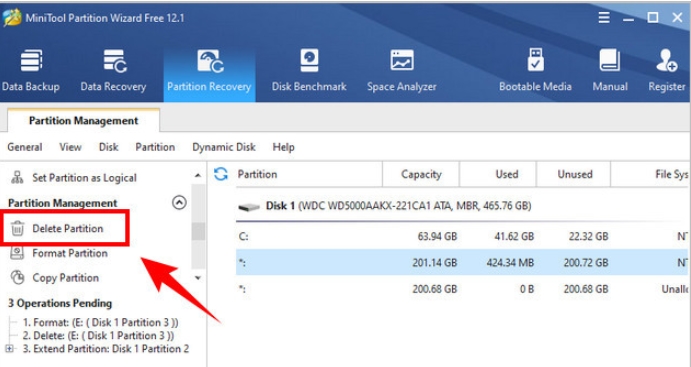Screen dimensions: 691x367
Task: Create Bootable Media
Action: (x=535, y=70)
